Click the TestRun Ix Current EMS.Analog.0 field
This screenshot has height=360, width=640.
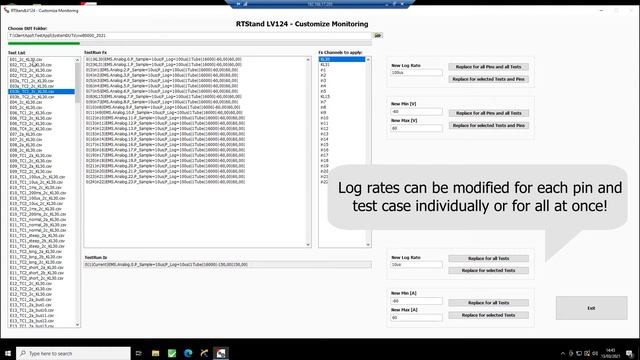228,264
